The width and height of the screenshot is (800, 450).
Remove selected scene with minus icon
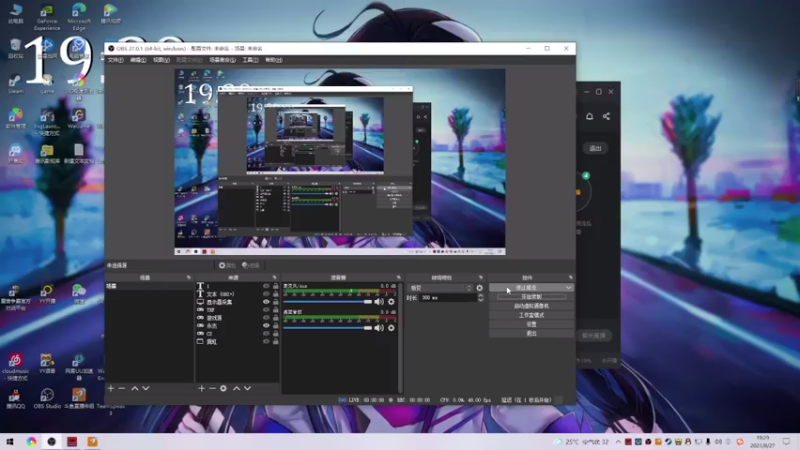coord(121,388)
